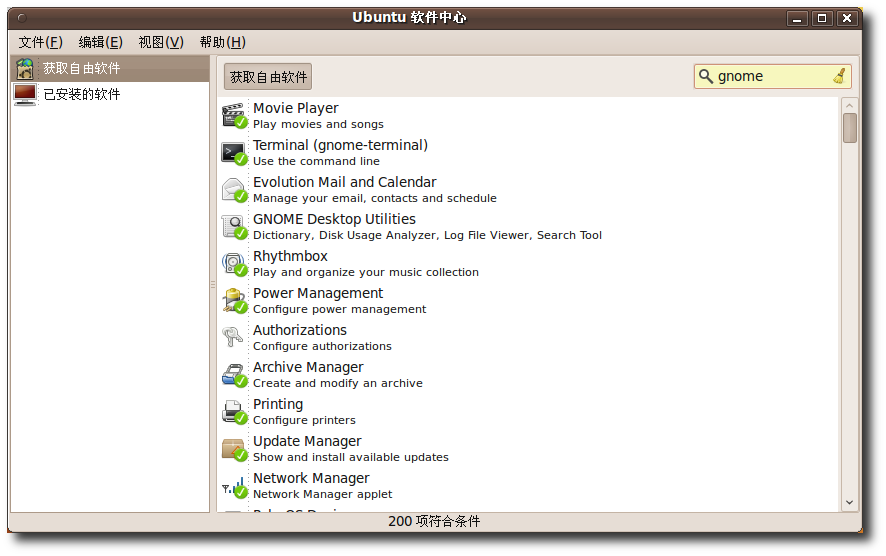Select the "Rhythmbox" title
The image size is (886, 556).
coord(290,256)
